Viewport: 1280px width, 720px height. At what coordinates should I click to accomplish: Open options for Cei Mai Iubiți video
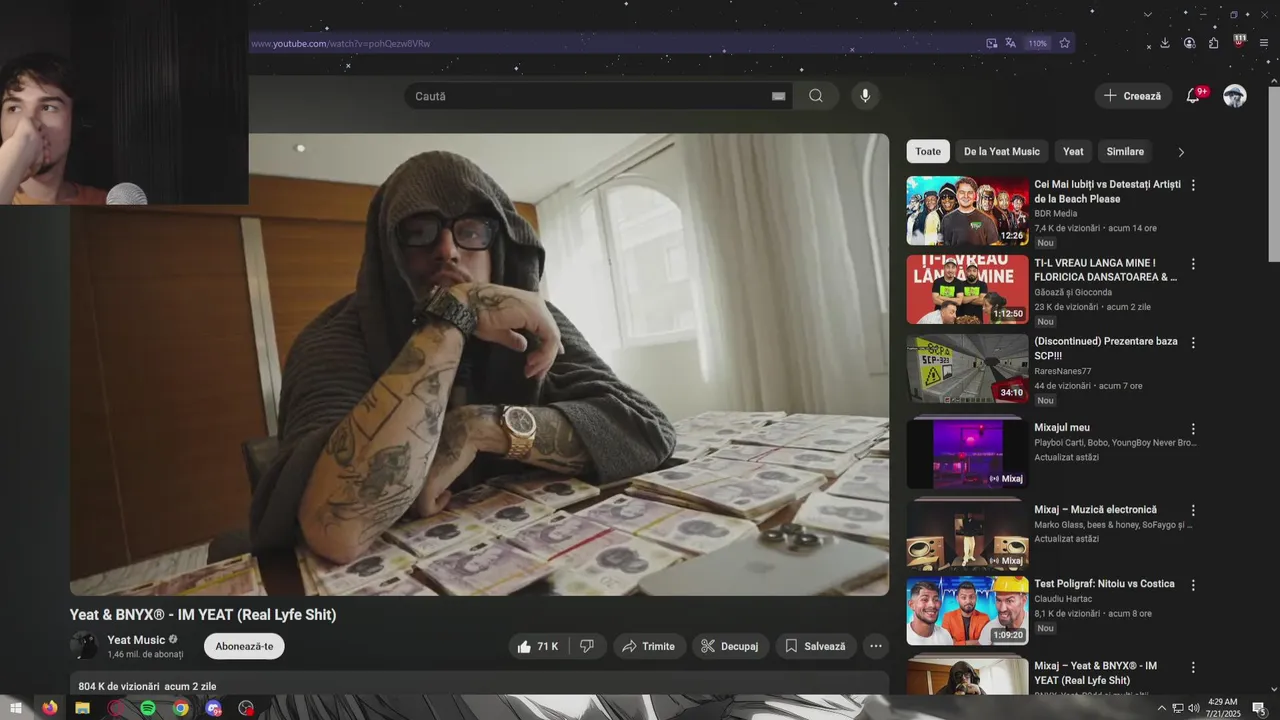pyautogui.click(x=1193, y=185)
